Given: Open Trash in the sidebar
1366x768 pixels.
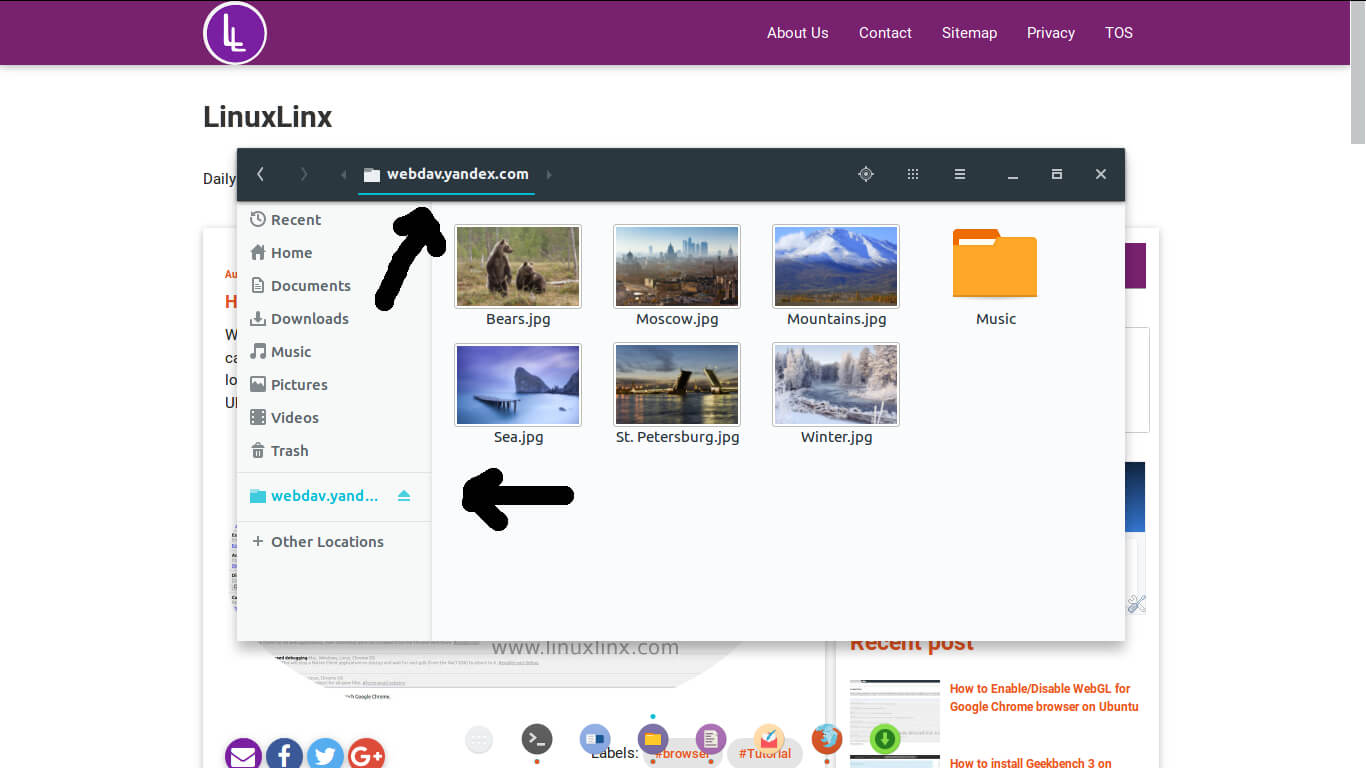Looking at the screenshot, I should tap(334, 451).
